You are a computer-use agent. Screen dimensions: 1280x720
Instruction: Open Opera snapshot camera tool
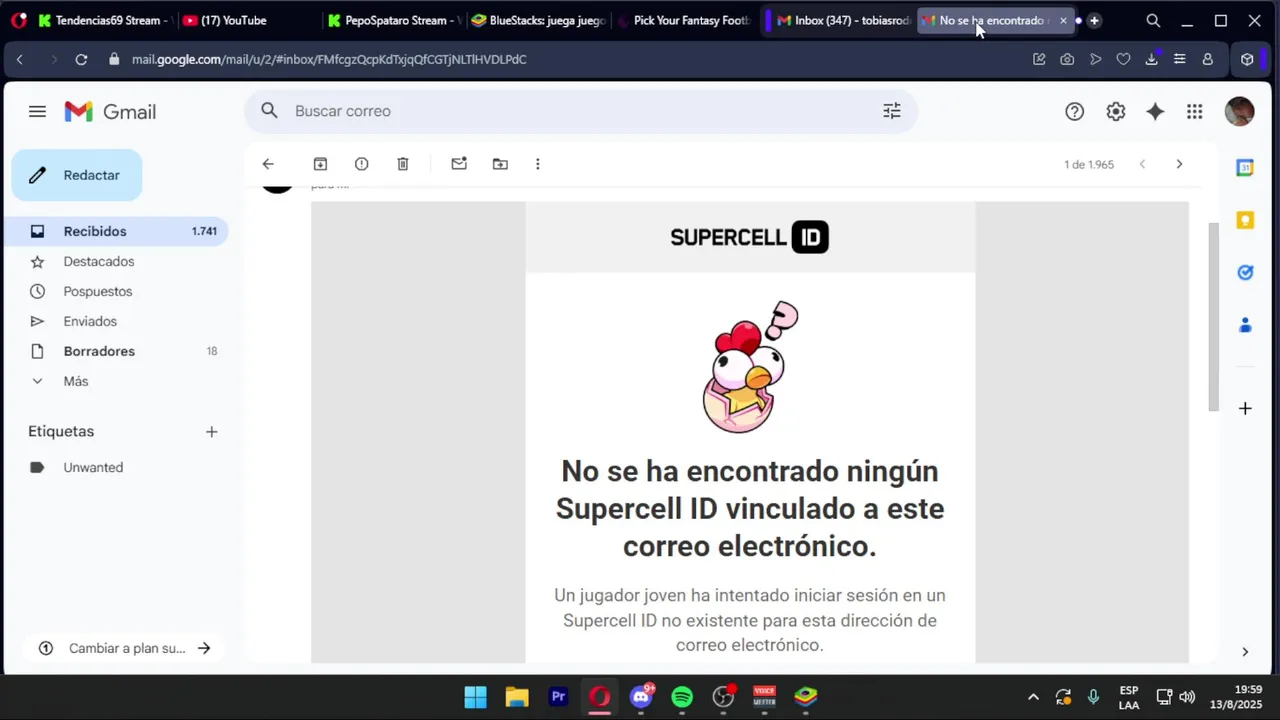pos(1067,59)
